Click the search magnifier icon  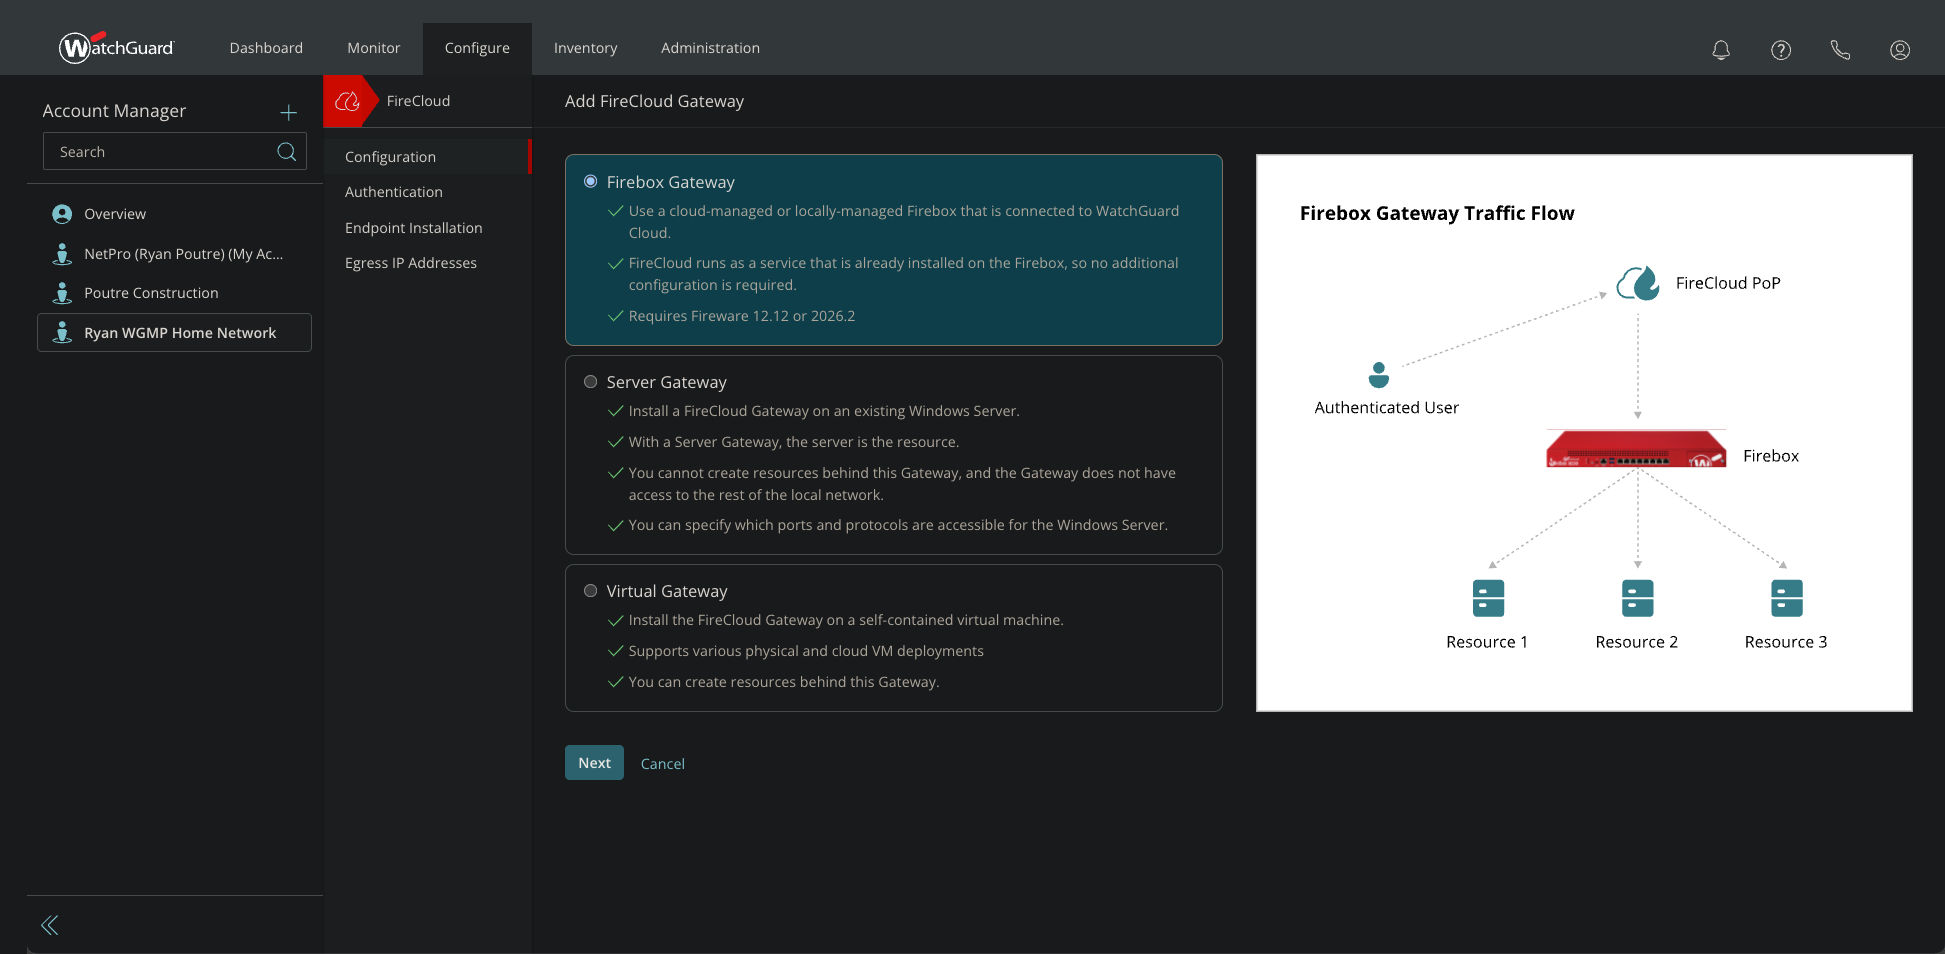(286, 152)
